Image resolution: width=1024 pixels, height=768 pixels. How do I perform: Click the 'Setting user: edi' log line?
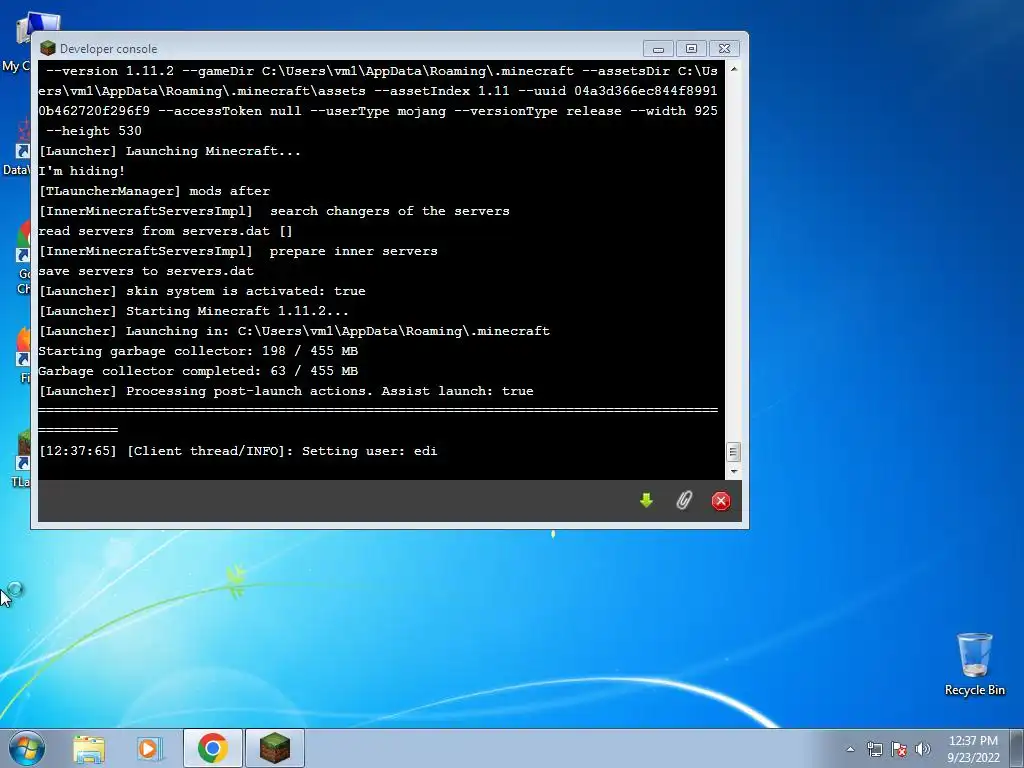click(x=238, y=451)
